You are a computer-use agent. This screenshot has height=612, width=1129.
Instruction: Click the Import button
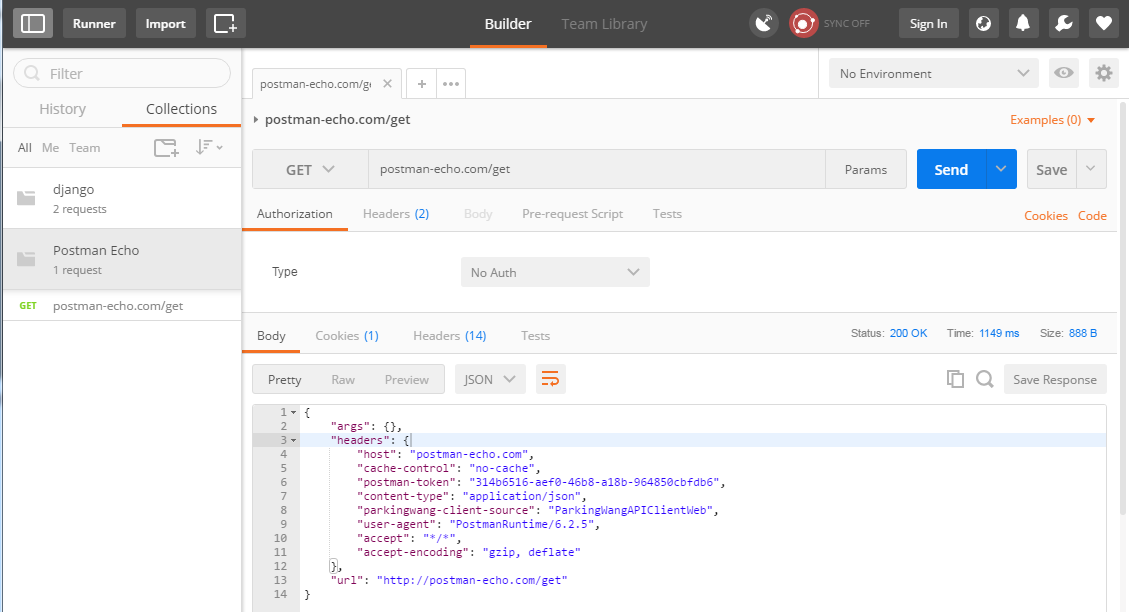(x=166, y=24)
